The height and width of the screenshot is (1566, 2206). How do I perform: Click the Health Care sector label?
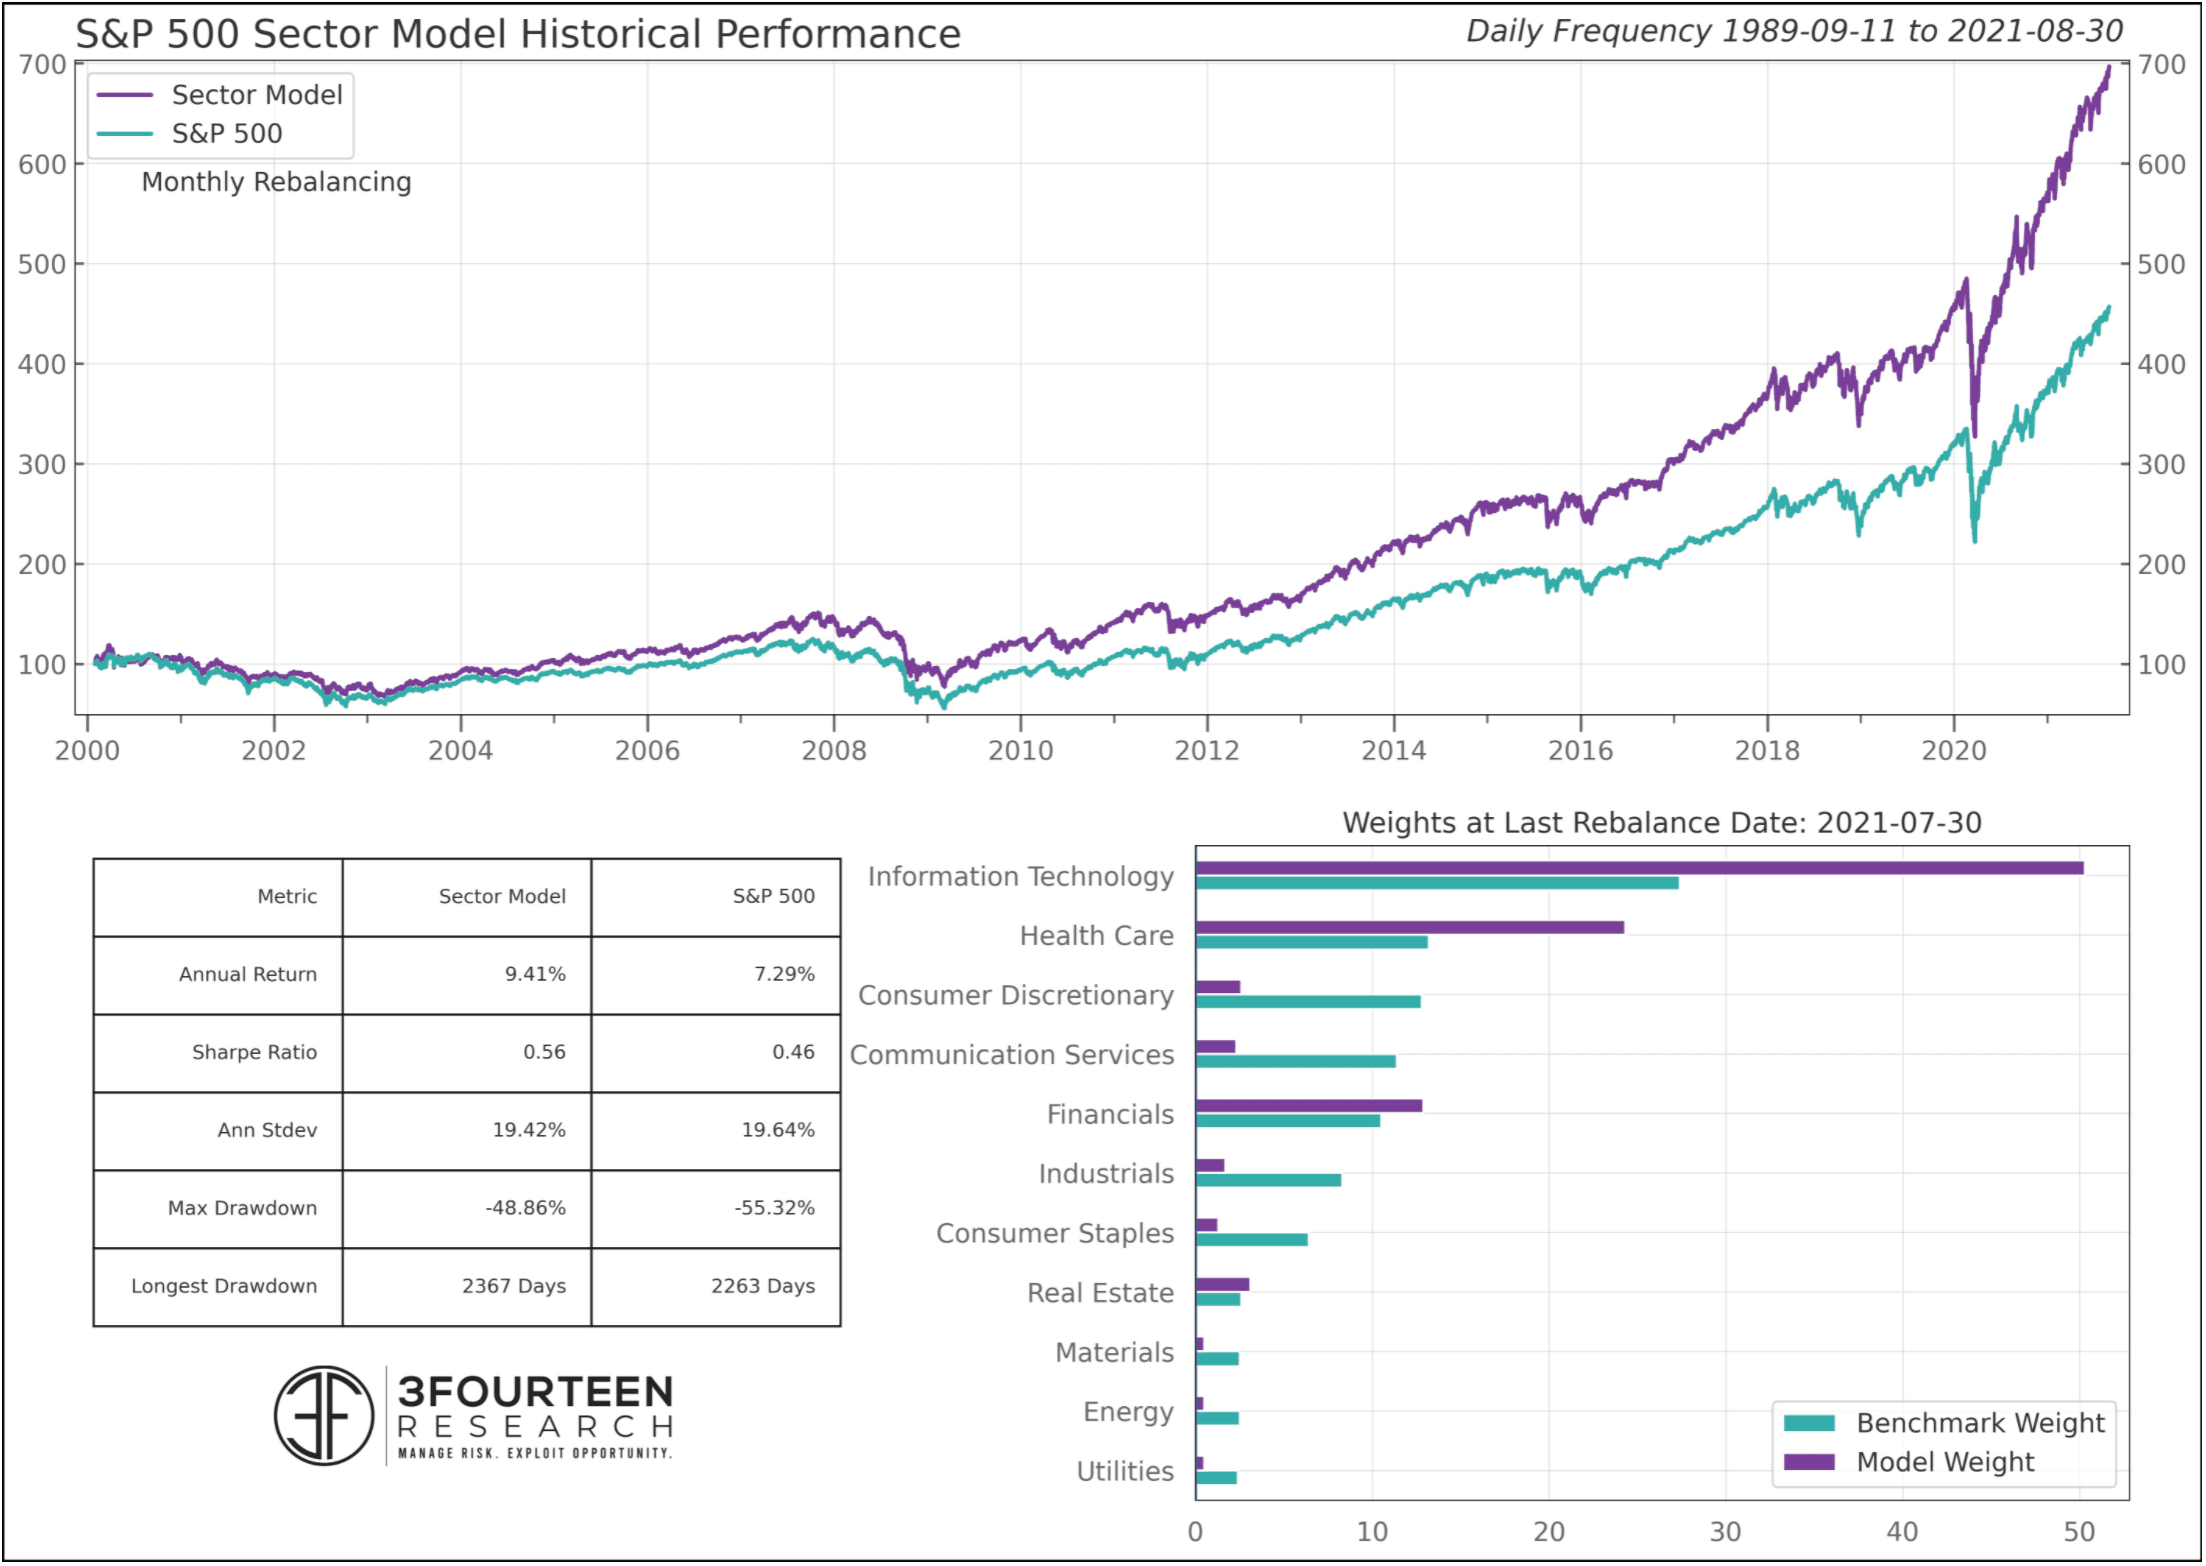[1097, 936]
